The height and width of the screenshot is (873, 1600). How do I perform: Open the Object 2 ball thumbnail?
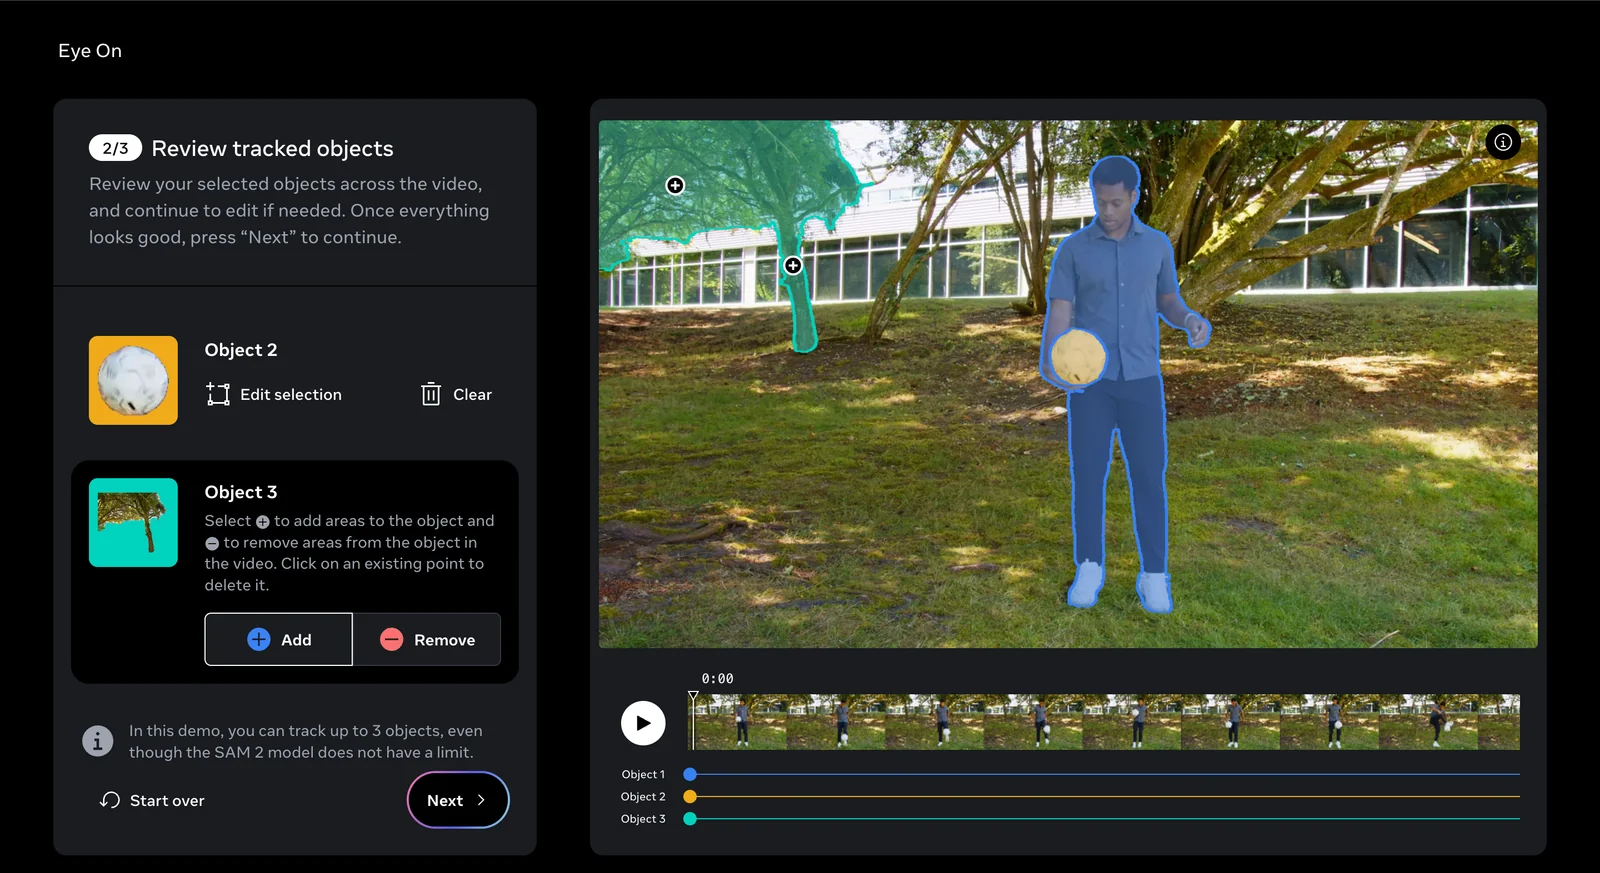[x=133, y=380]
